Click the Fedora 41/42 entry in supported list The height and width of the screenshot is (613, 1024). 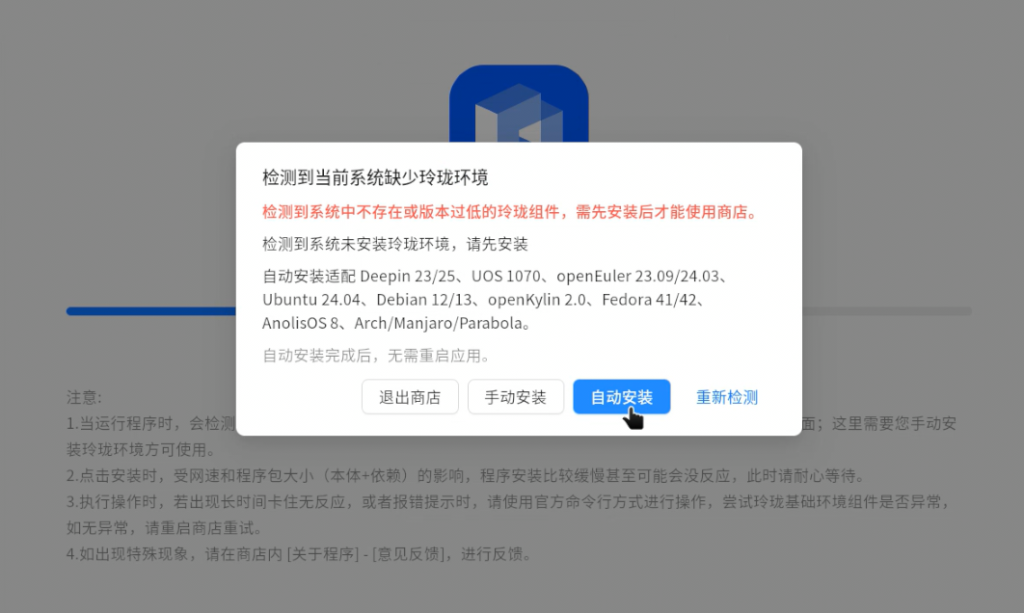(649, 300)
